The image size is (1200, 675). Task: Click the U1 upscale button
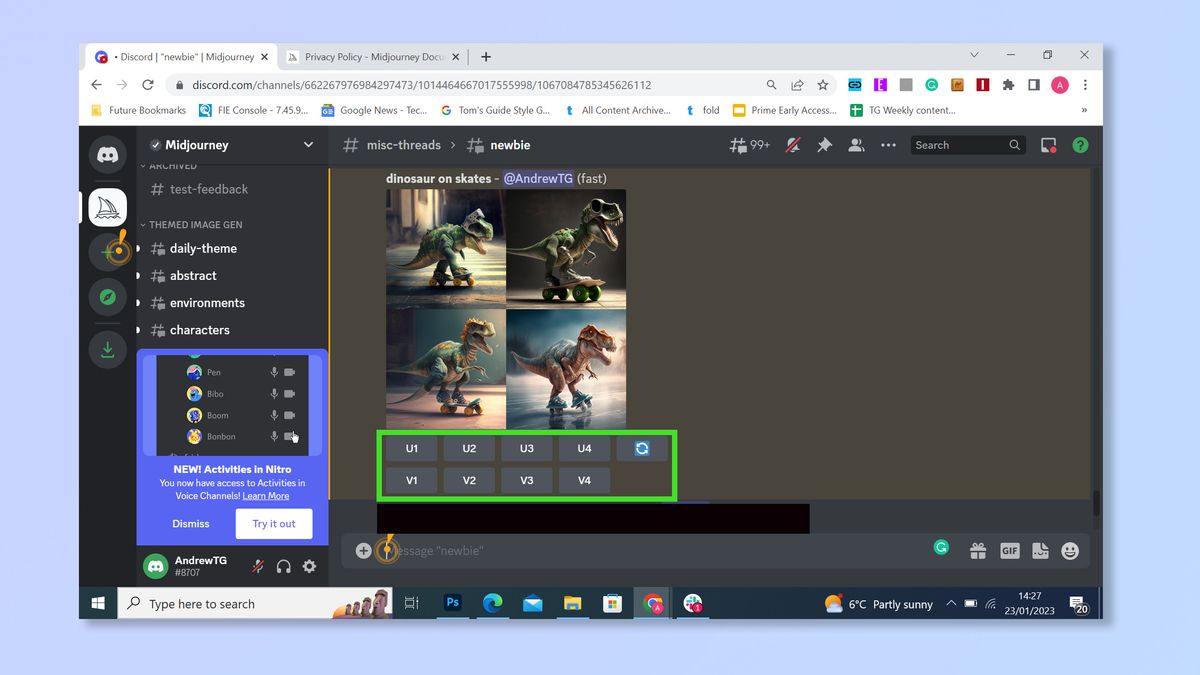point(410,448)
